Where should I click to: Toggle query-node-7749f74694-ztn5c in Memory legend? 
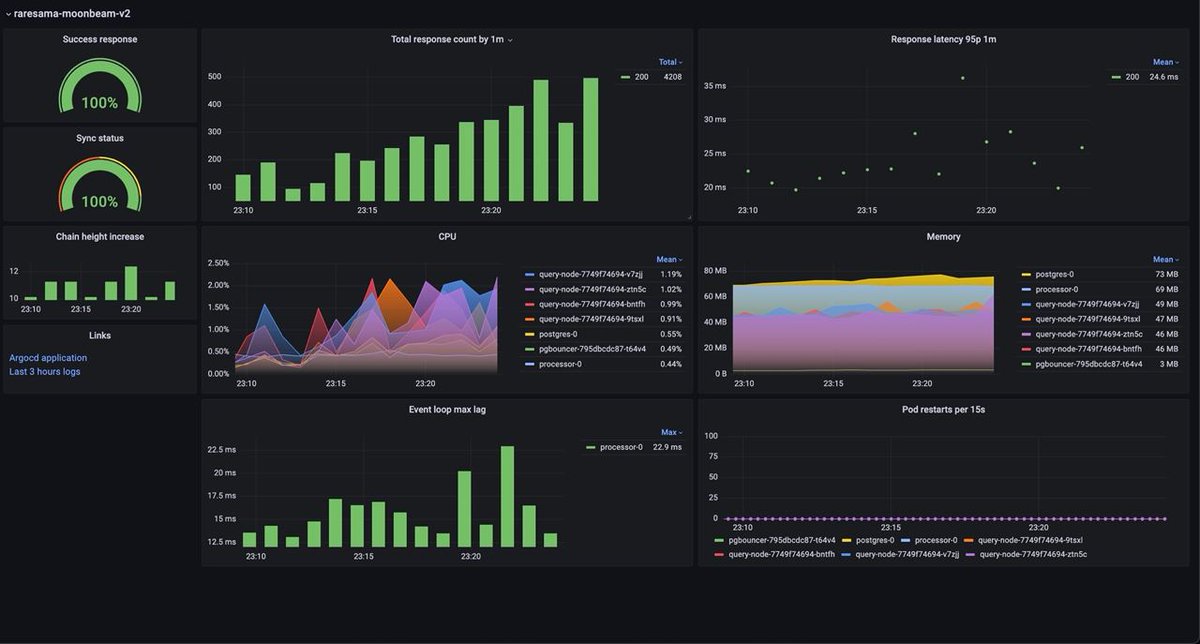point(1088,334)
